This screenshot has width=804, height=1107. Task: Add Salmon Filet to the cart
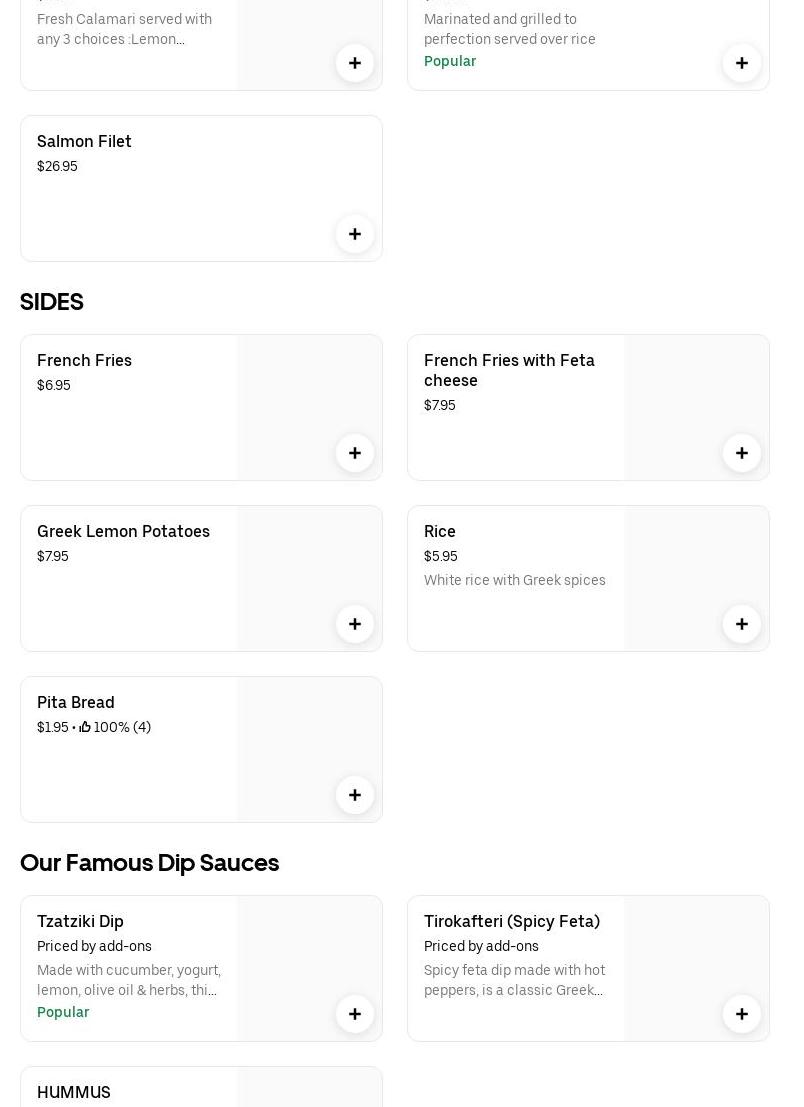pos(355,234)
